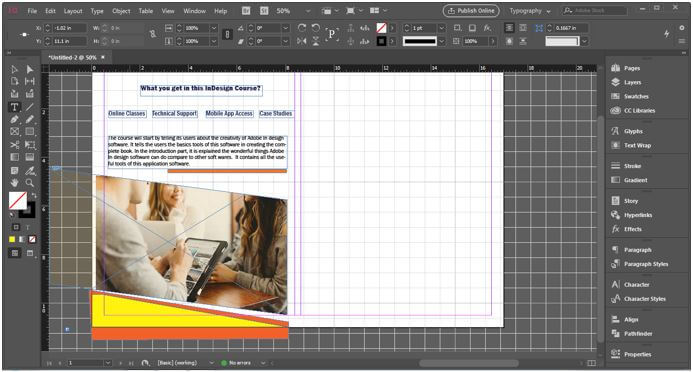
Task: Open stroke type dropdown arrow
Action: point(441,41)
